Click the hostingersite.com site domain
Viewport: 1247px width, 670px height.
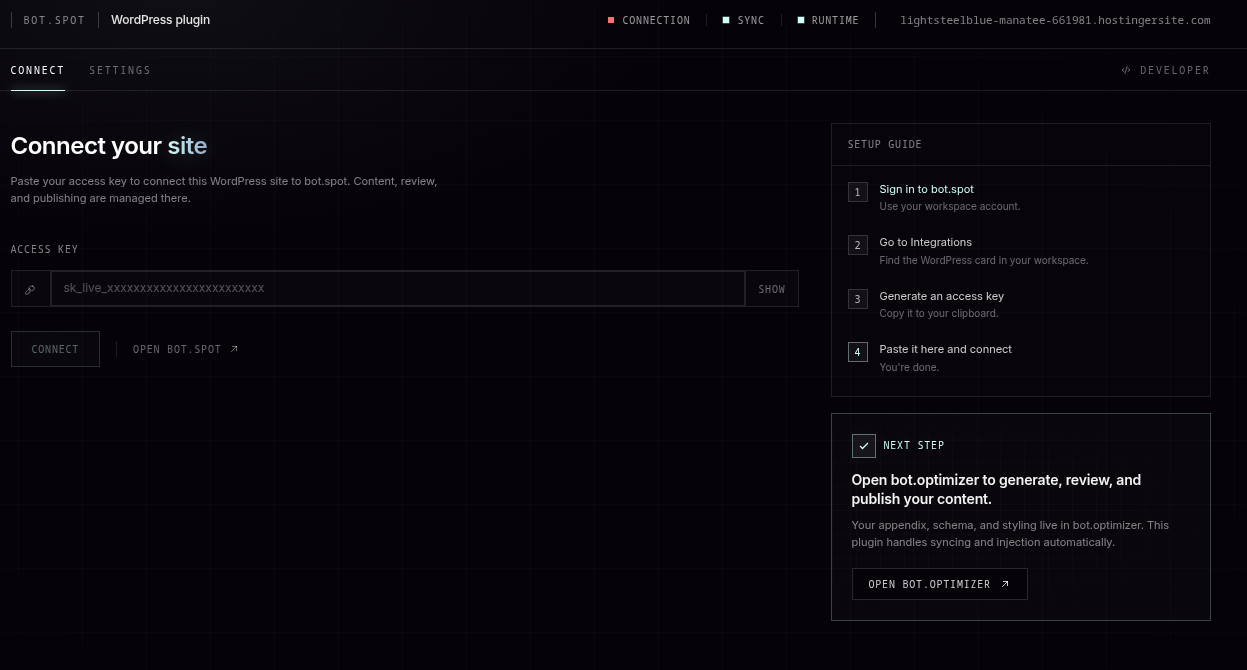click(x=1055, y=20)
